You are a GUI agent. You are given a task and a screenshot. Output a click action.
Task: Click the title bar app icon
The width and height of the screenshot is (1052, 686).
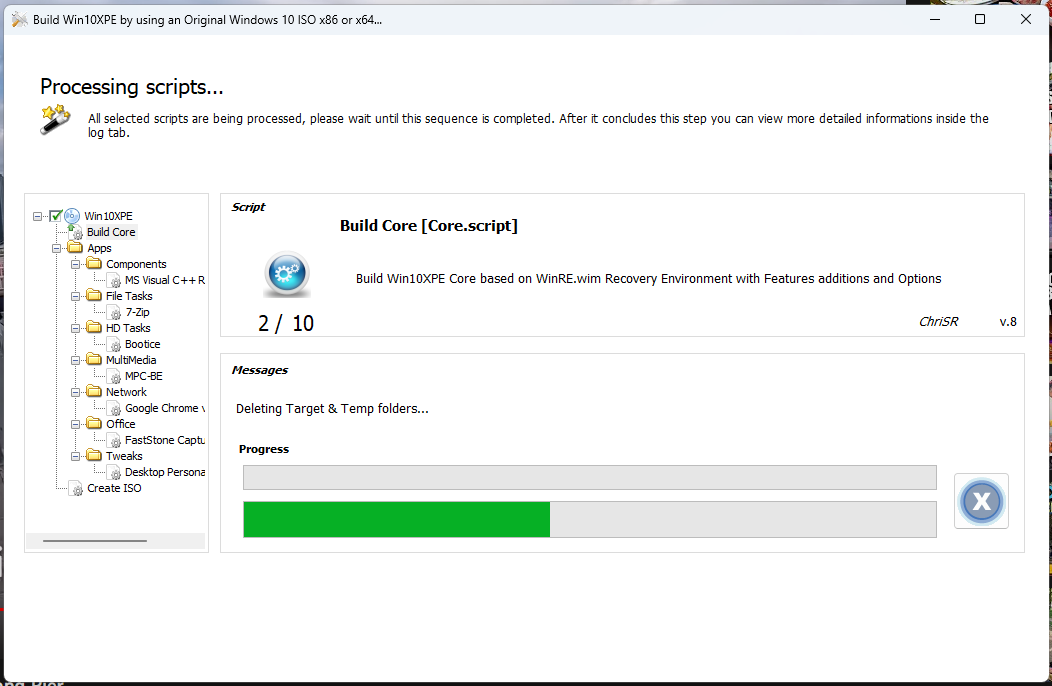click(x=19, y=19)
